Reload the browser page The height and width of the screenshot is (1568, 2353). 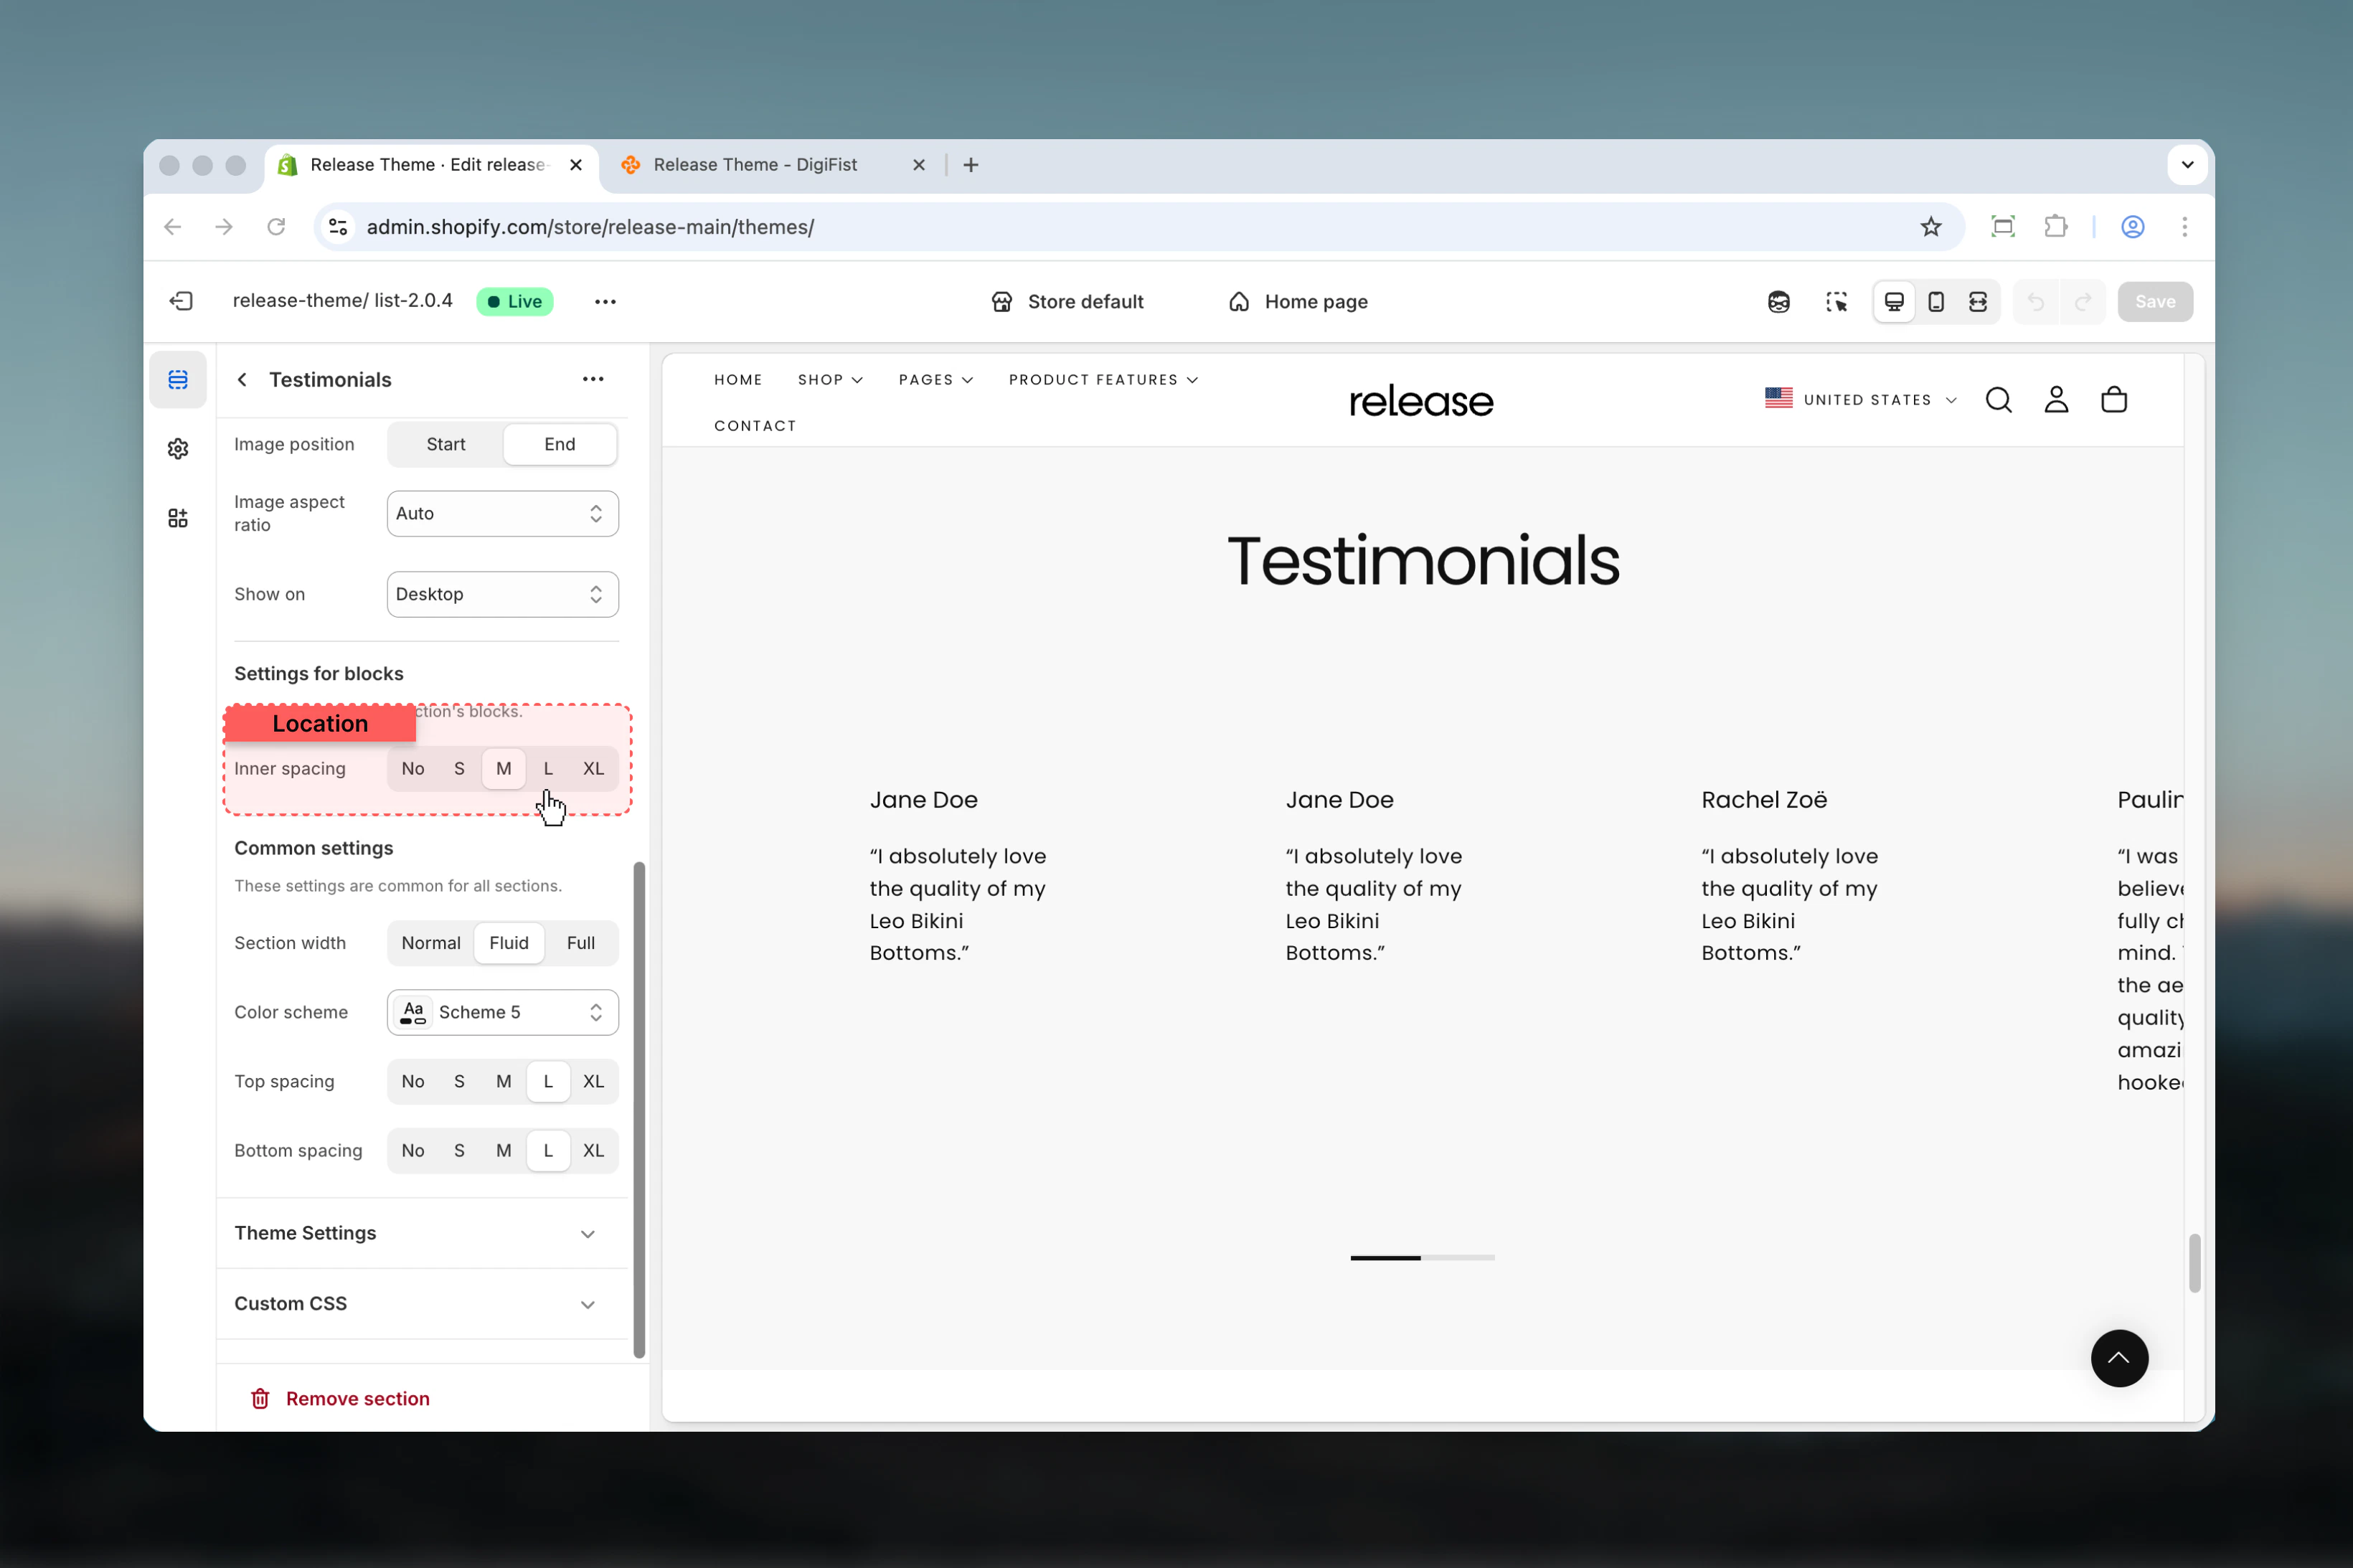click(x=276, y=227)
